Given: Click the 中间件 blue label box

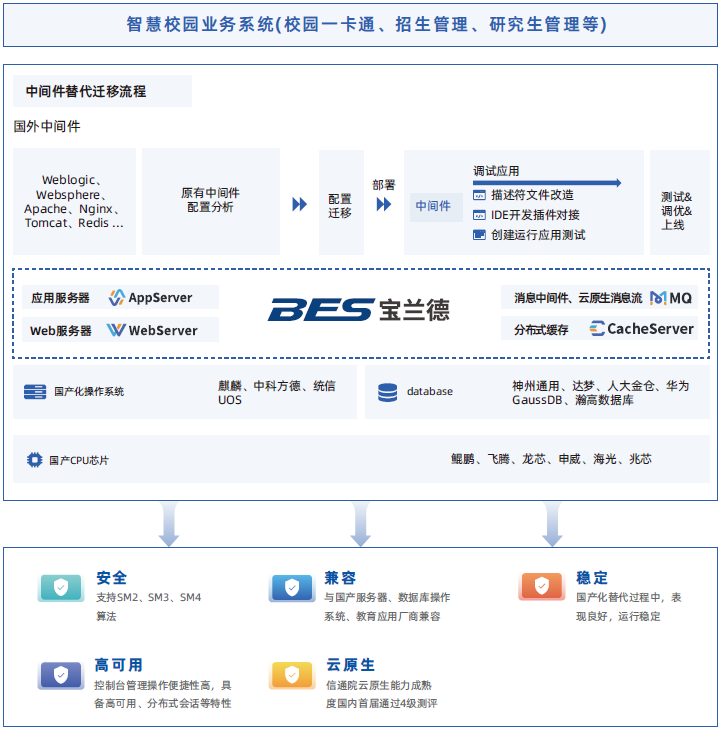Looking at the screenshot, I should point(436,207).
